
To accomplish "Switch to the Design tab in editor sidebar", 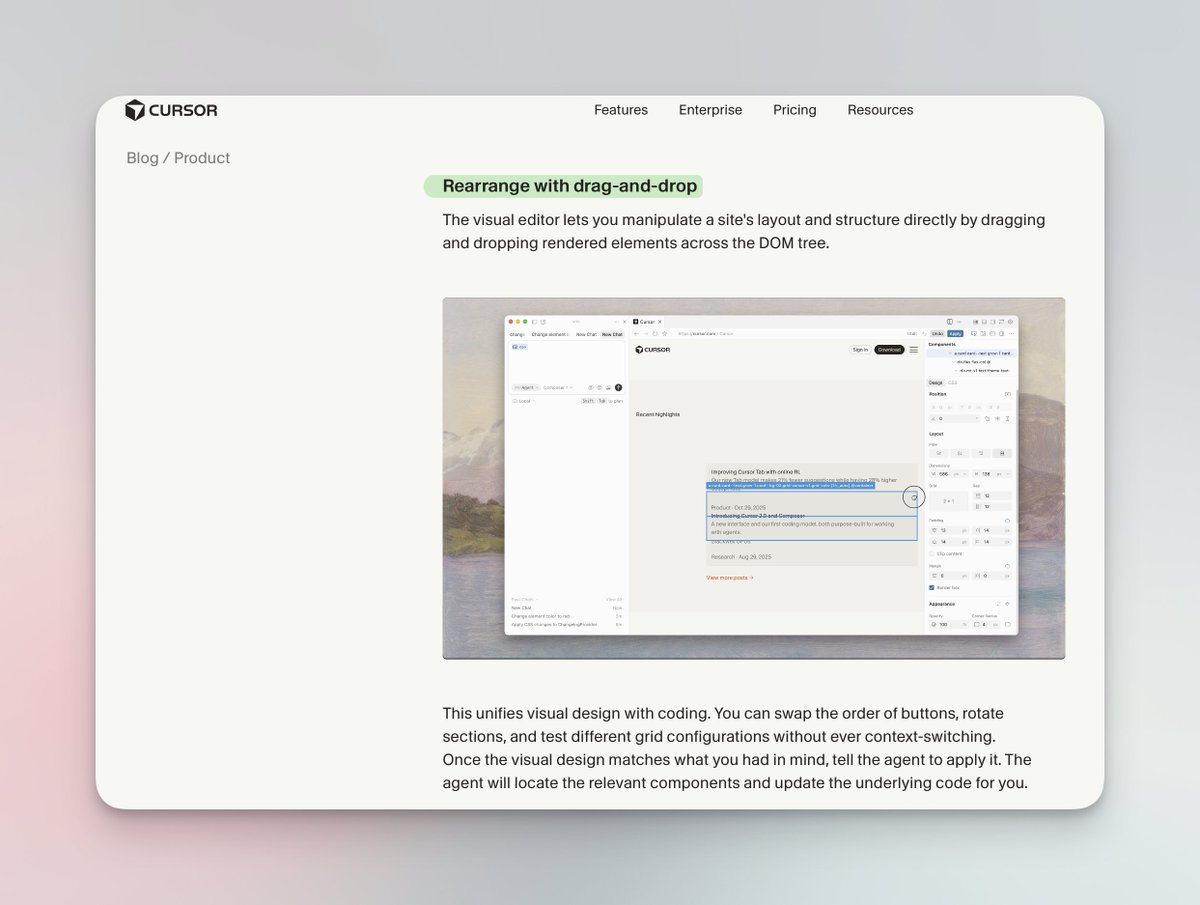I will tap(935, 383).
